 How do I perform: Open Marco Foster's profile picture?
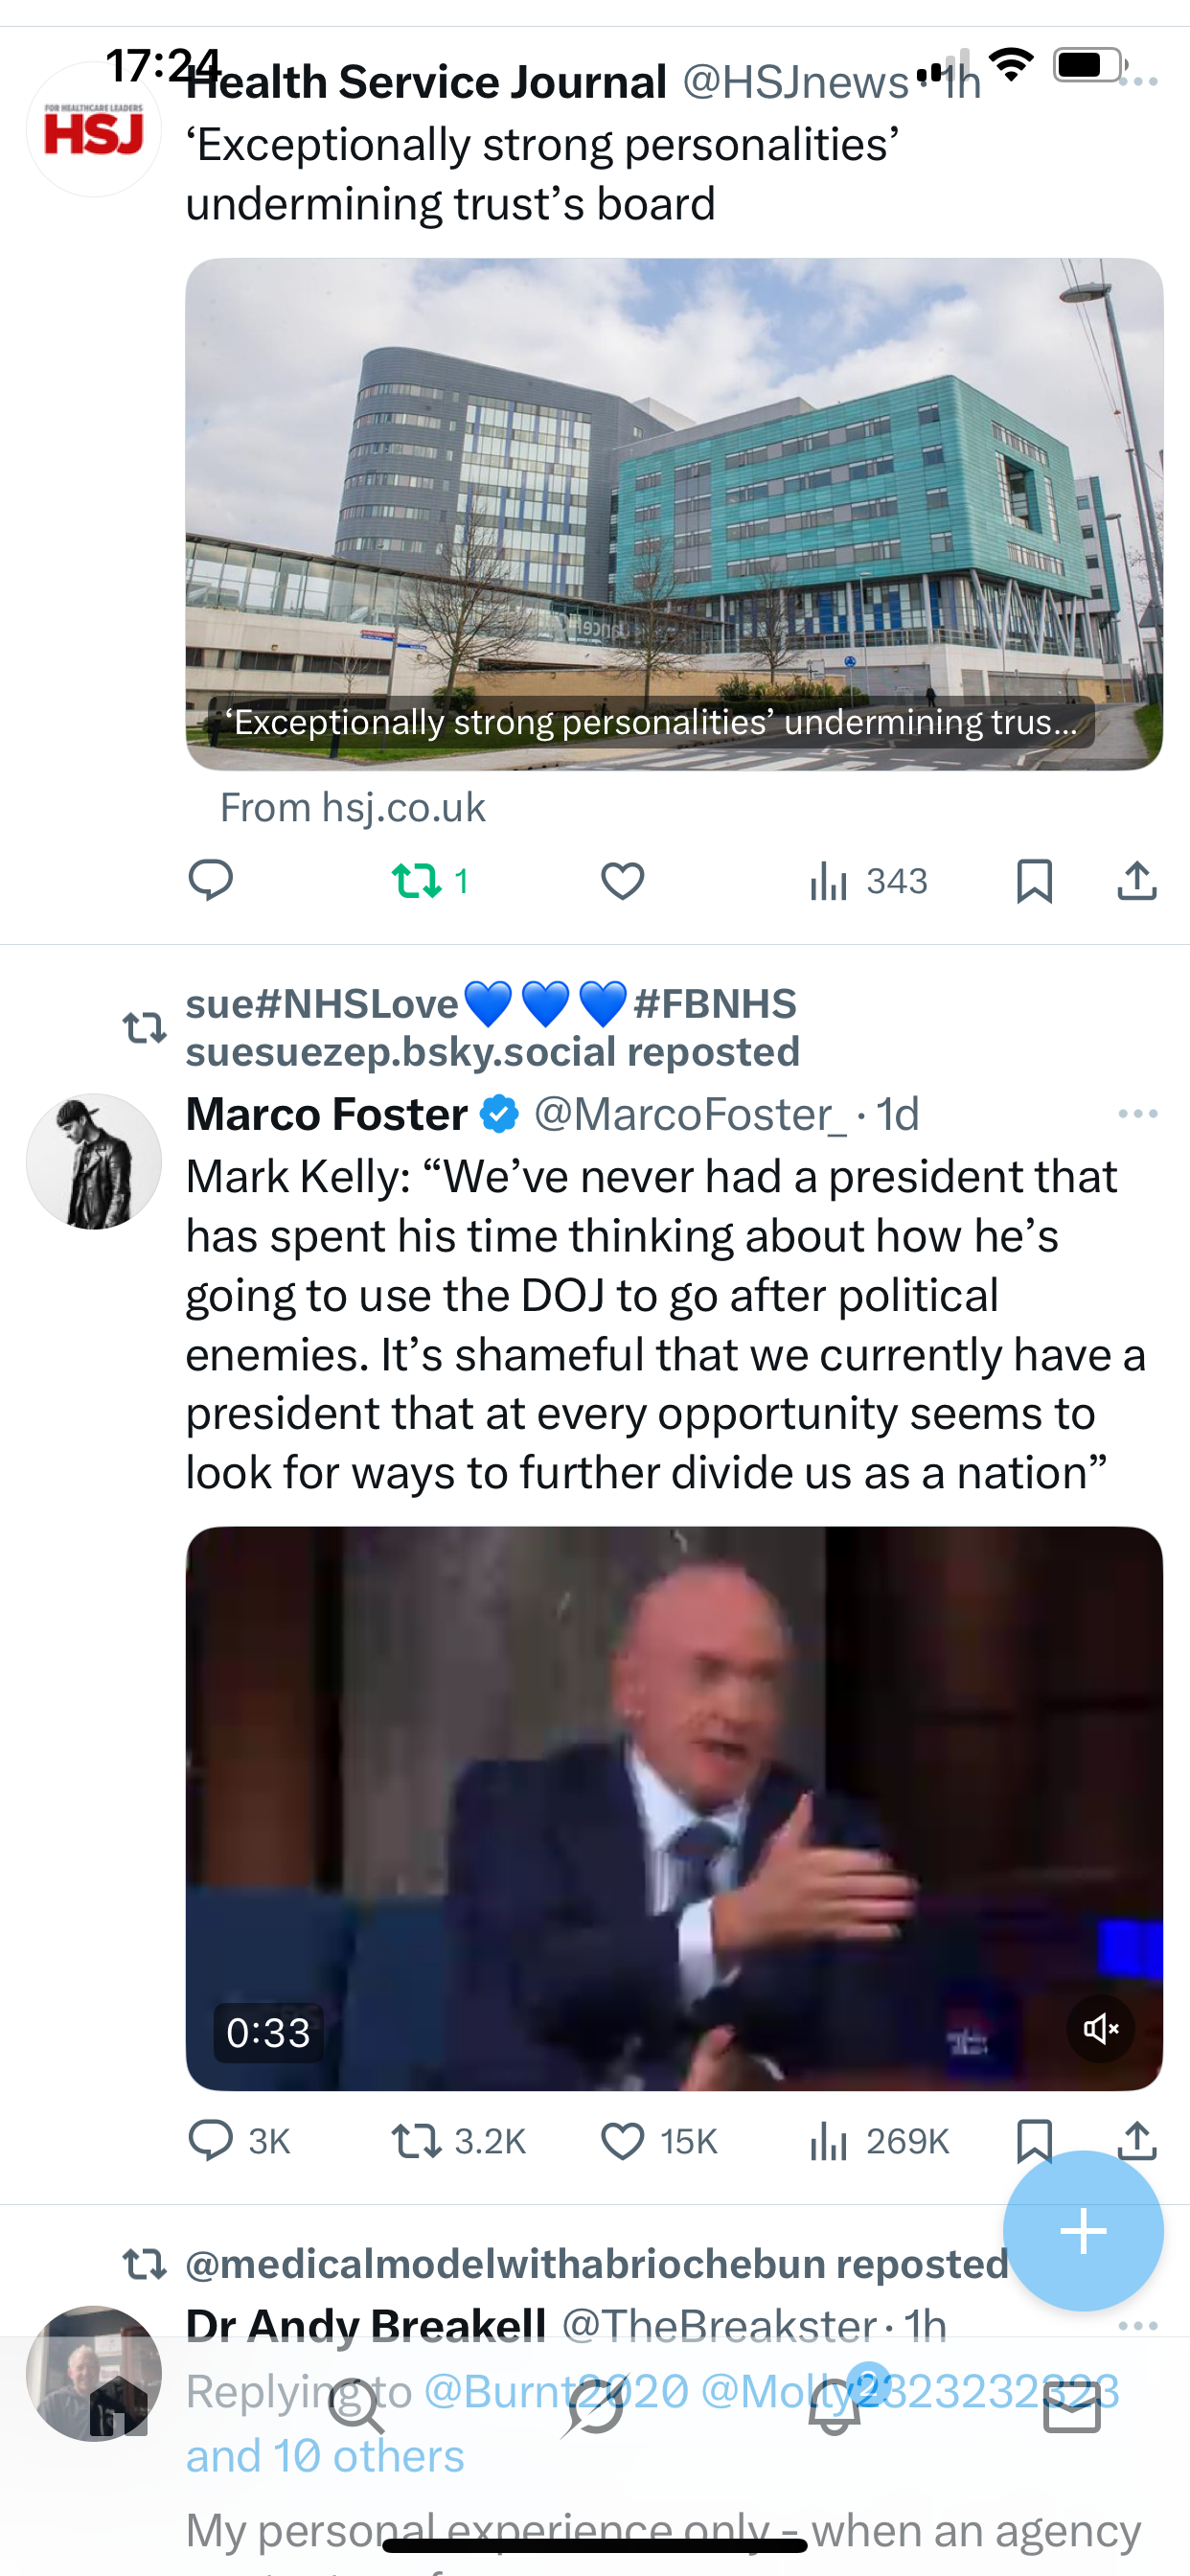coord(94,1160)
